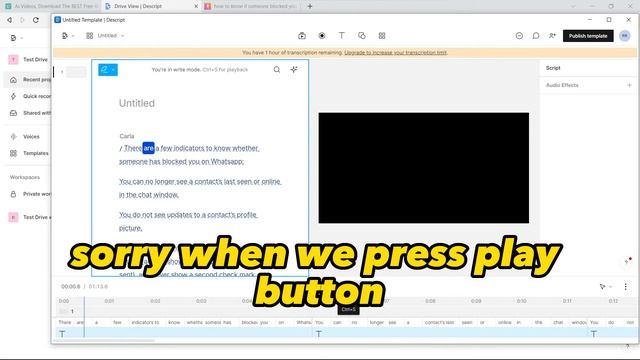Click the script line 'in the chat window.'
640x360 pixels.
149,195
